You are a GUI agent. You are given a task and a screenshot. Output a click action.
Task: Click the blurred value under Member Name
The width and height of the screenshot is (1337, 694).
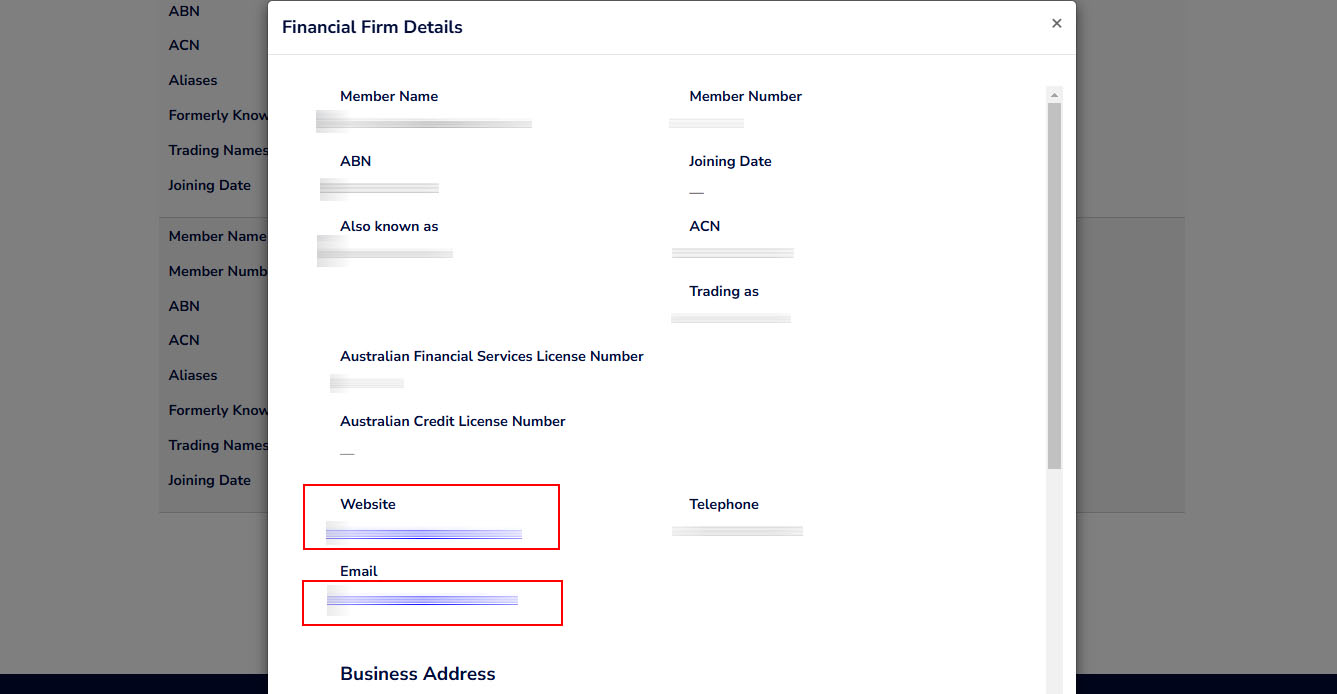[x=424, y=123]
